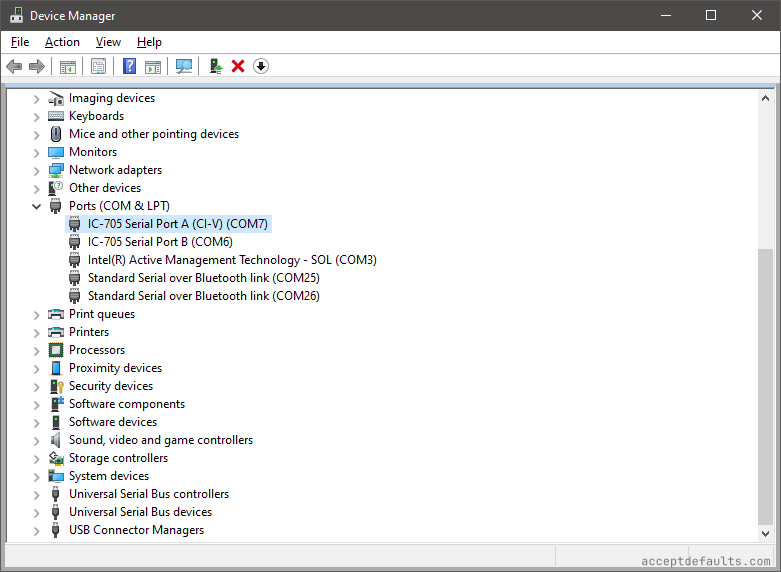
Task: Click Scan for hardware changes icon
Action: (184, 66)
